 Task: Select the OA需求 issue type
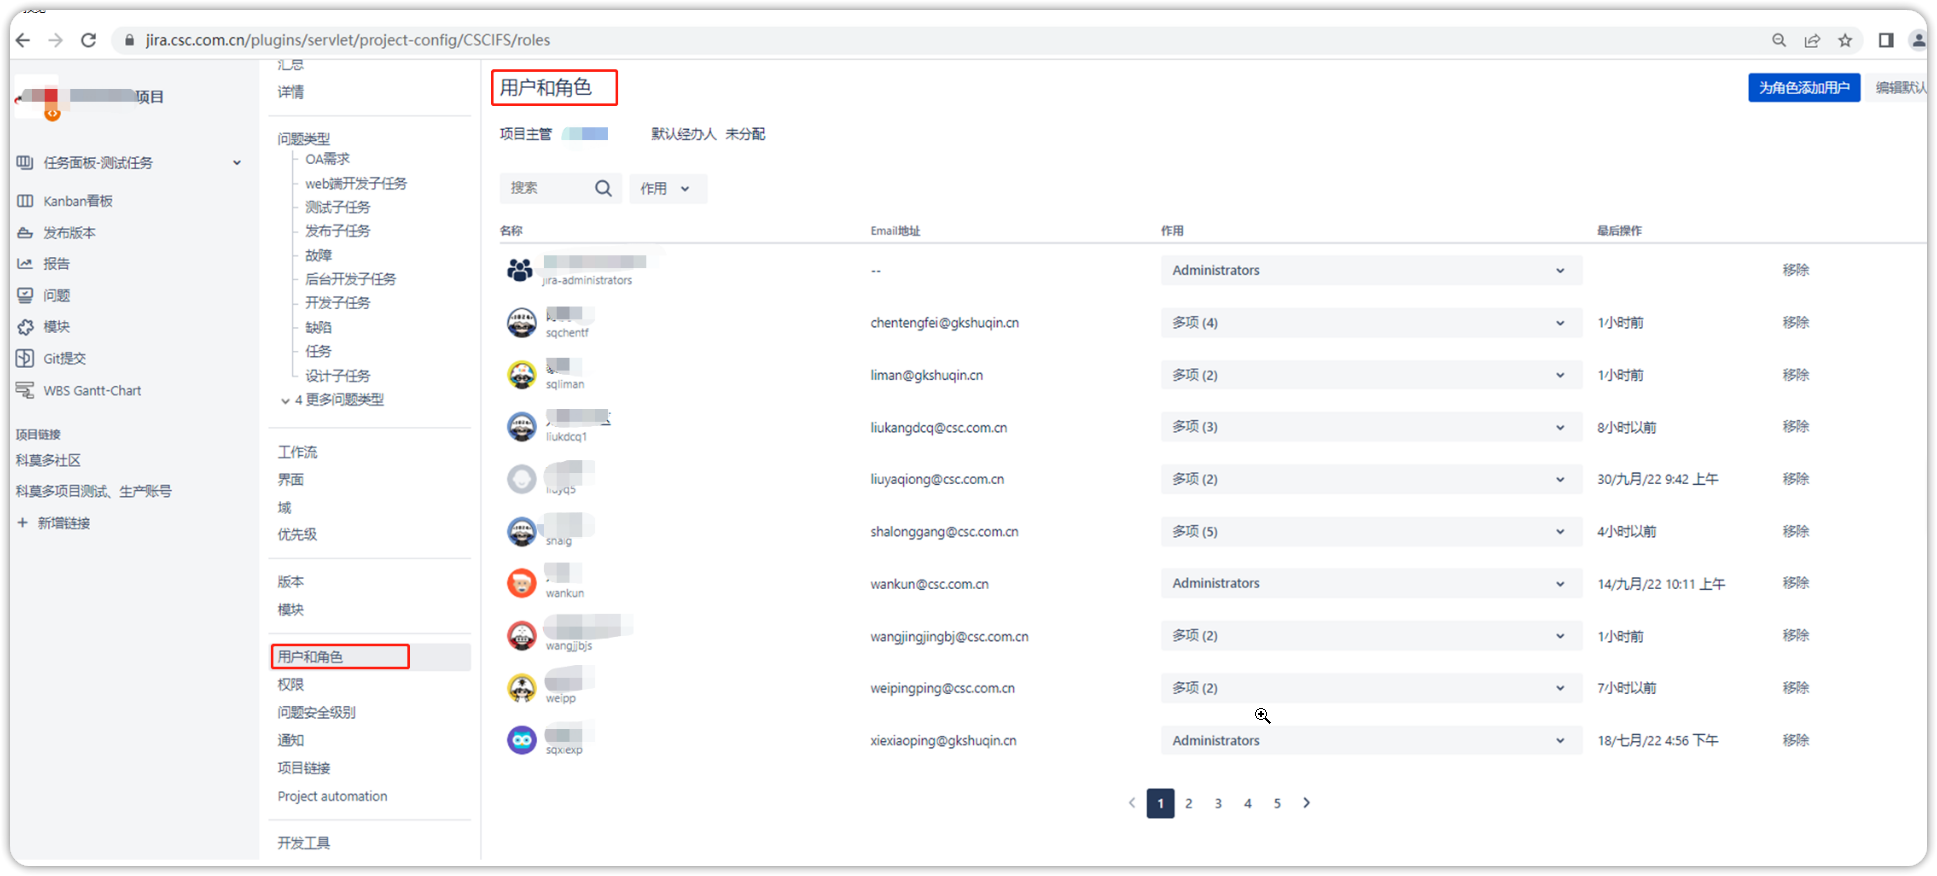(327, 159)
